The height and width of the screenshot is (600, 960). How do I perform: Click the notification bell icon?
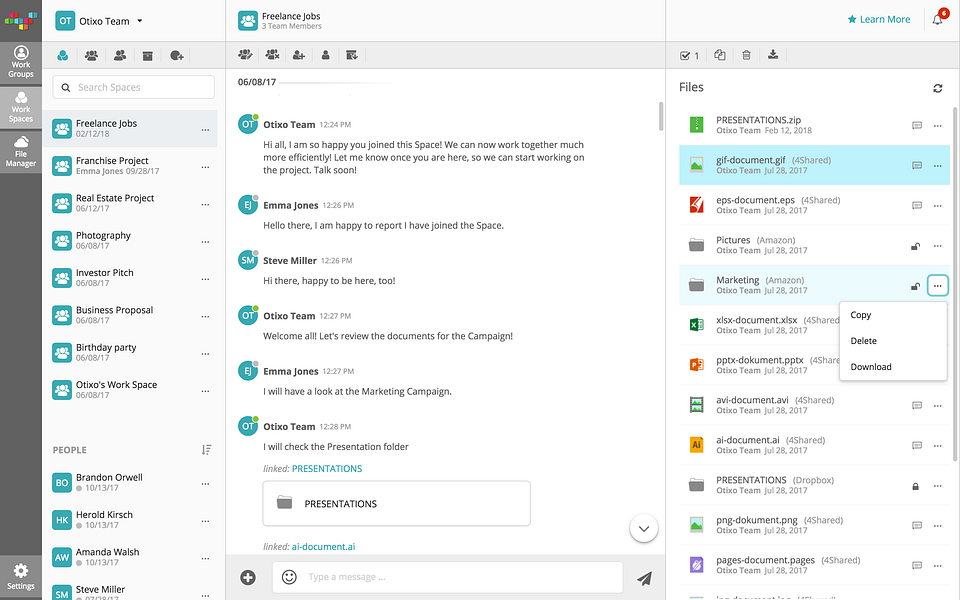(x=937, y=20)
